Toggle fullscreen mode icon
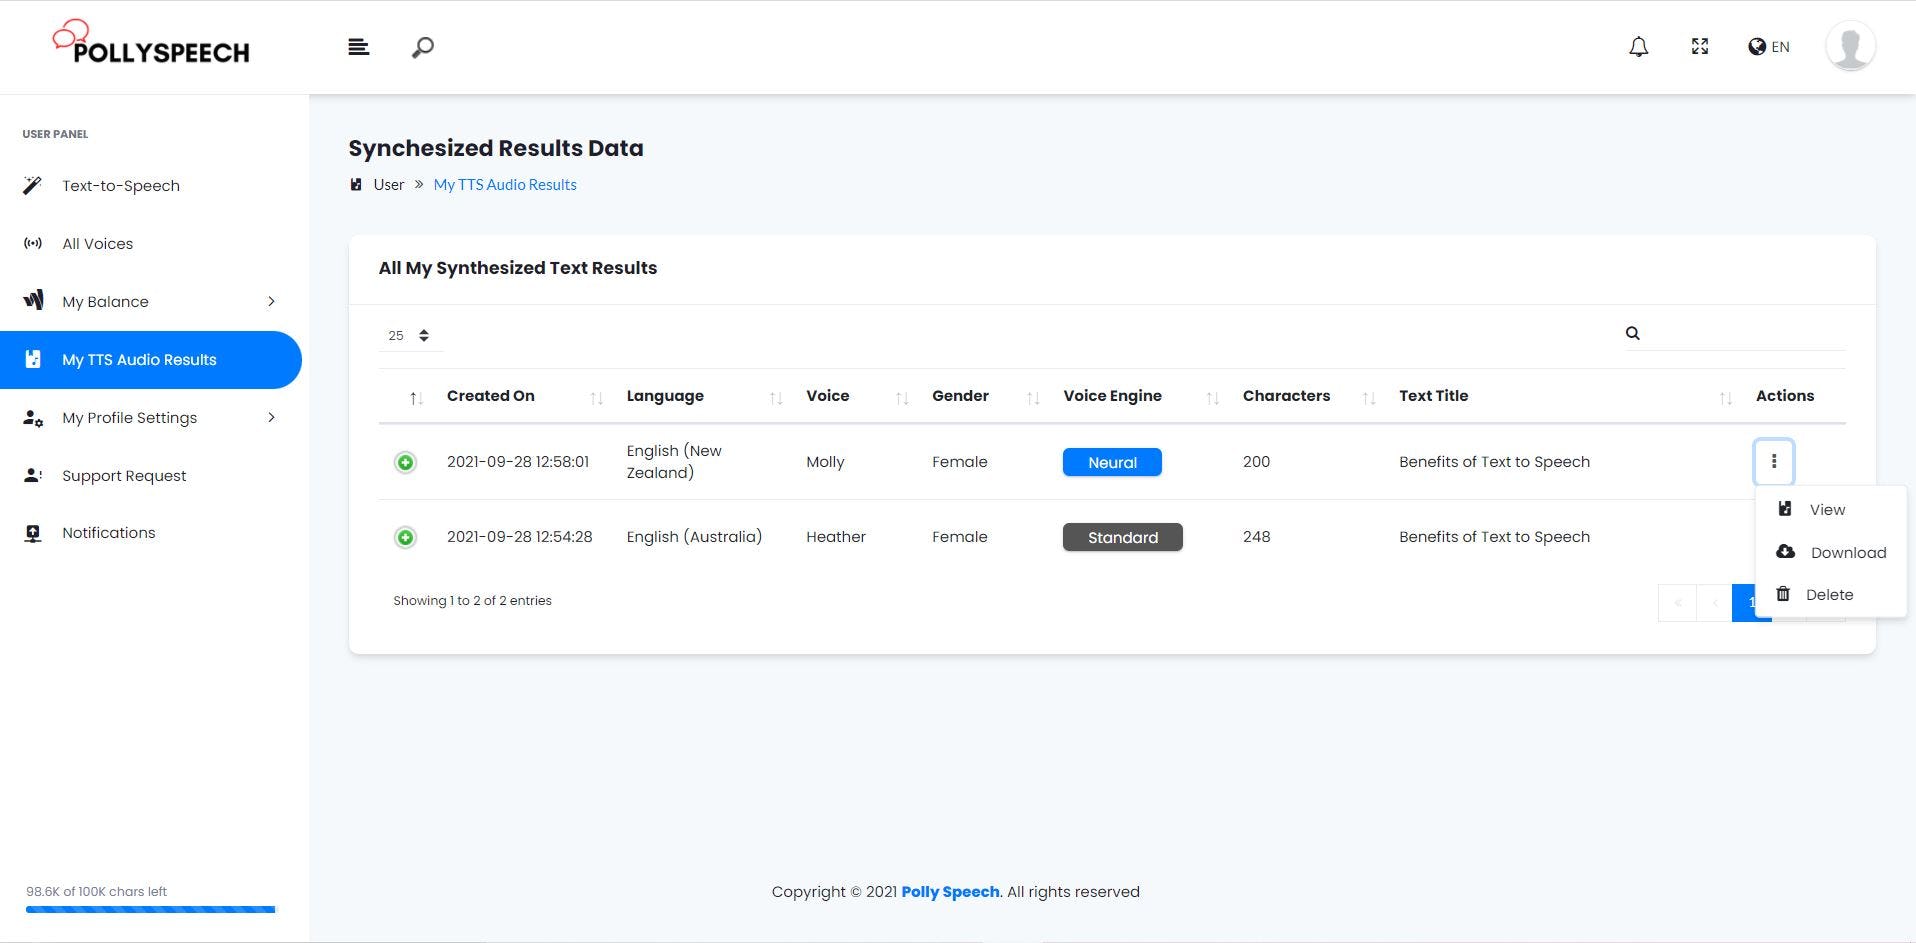The width and height of the screenshot is (1916, 943). [x=1700, y=47]
